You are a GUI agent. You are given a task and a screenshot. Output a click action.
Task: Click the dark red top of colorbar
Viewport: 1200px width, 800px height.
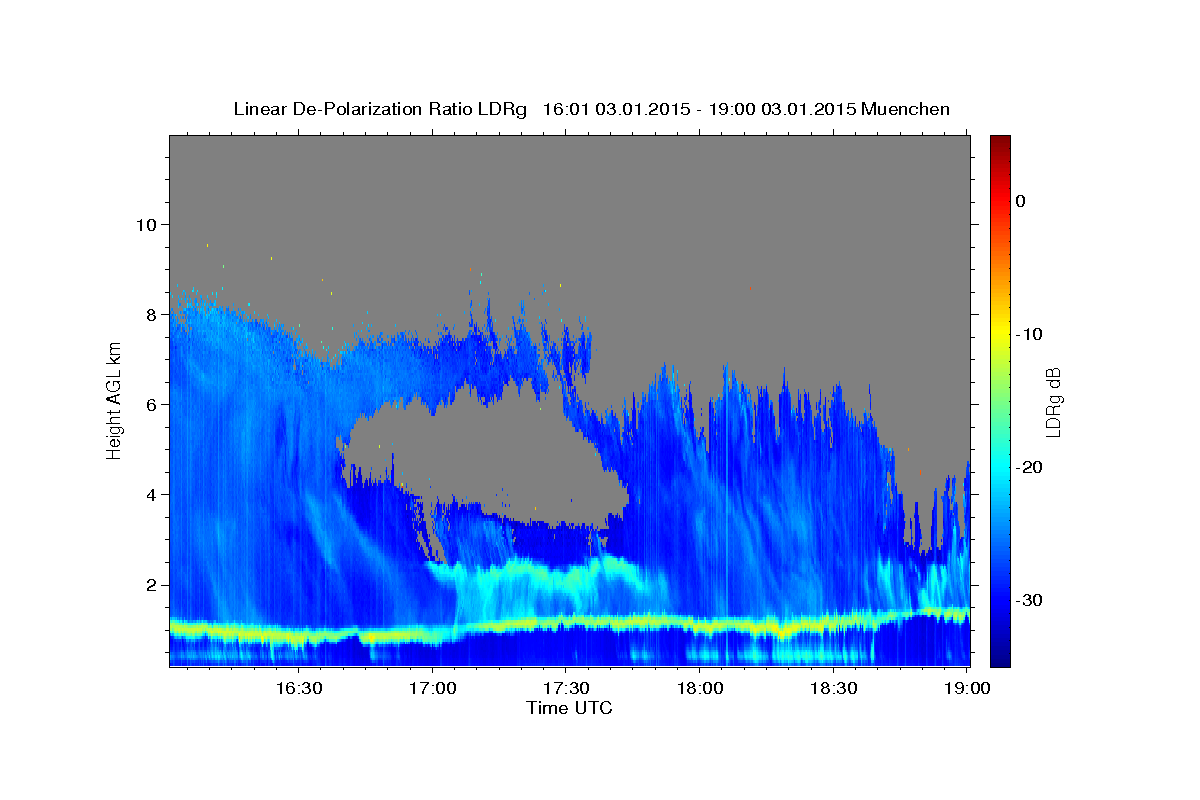click(1000, 143)
